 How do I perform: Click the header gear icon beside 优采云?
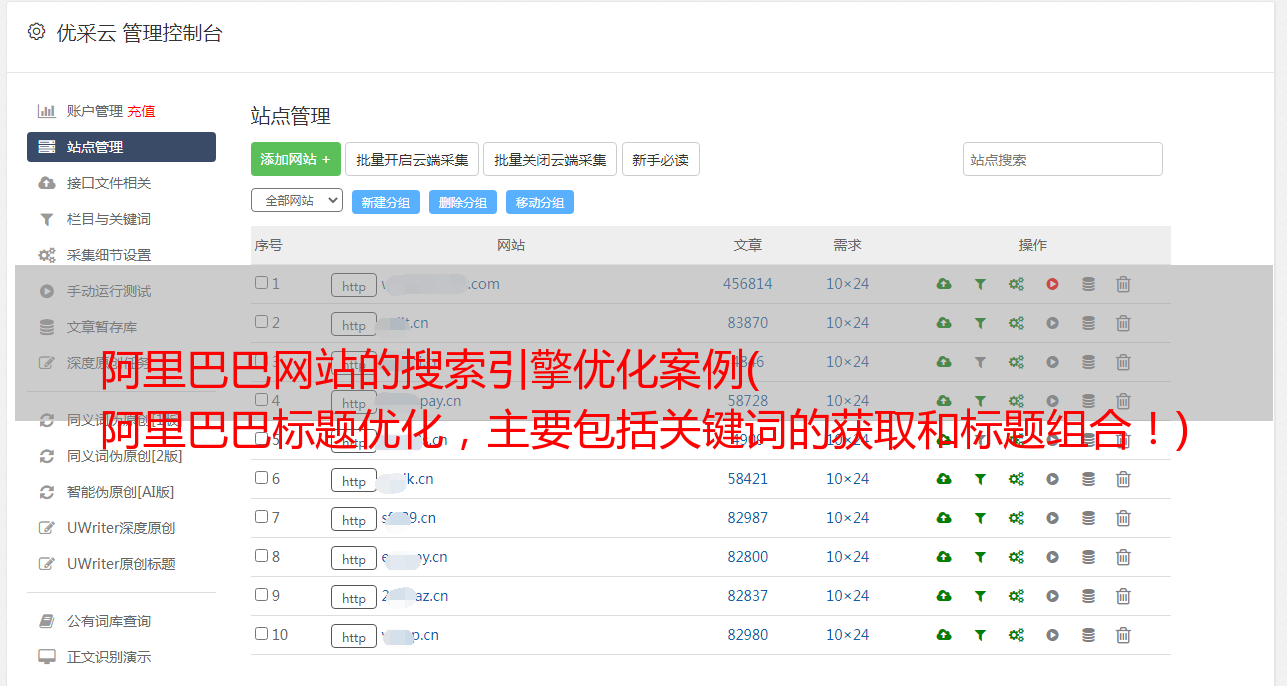point(36,32)
